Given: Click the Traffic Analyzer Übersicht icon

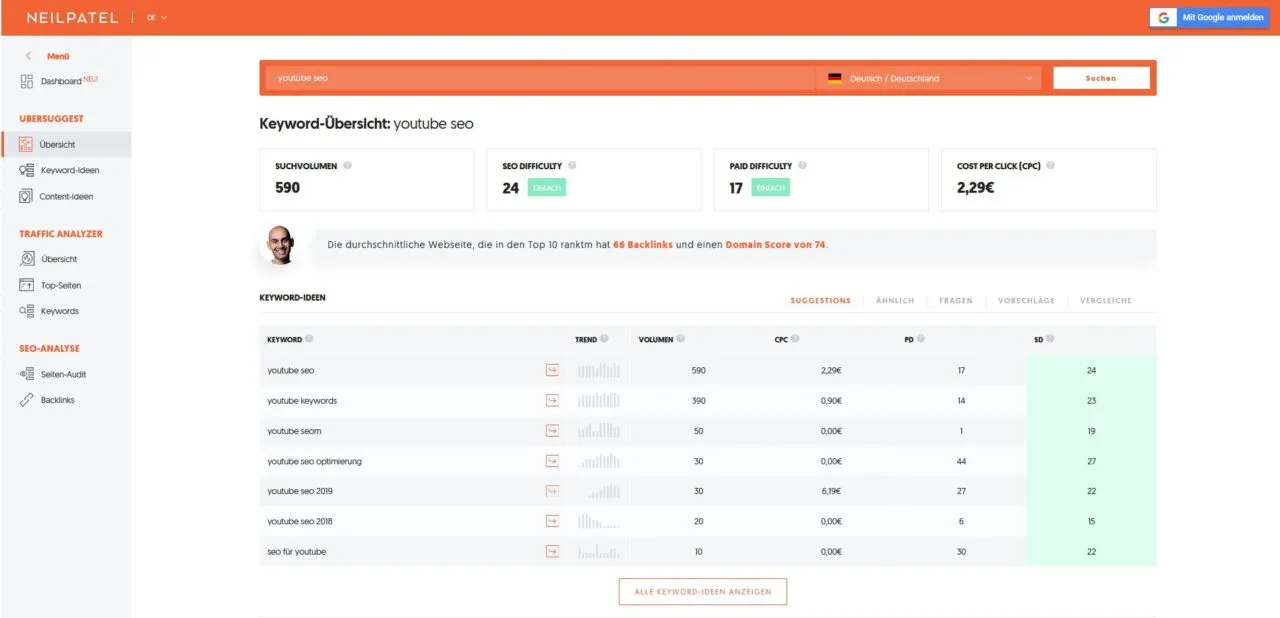Looking at the screenshot, I should pyautogui.click(x=27, y=259).
